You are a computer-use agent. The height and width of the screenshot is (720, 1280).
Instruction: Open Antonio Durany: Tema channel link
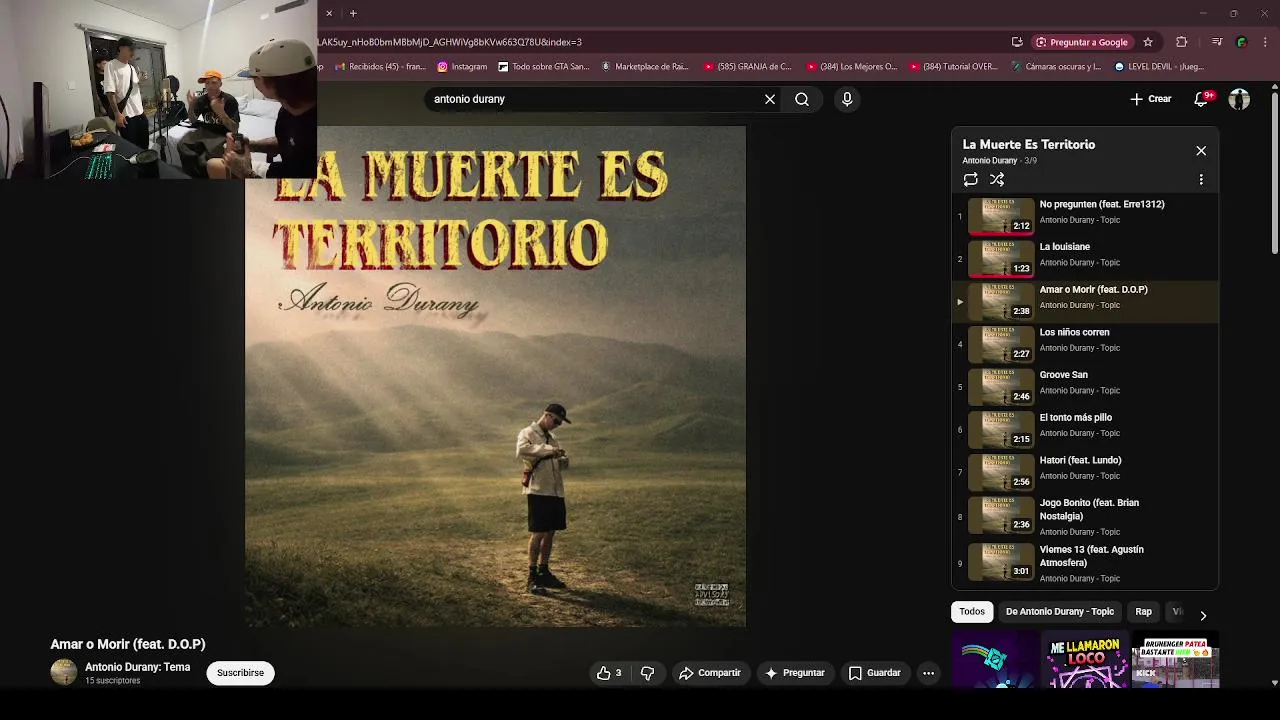click(137, 667)
